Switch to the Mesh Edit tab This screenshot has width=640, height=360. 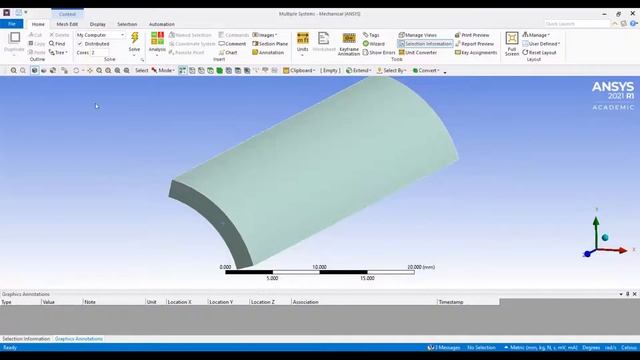point(67,24)
